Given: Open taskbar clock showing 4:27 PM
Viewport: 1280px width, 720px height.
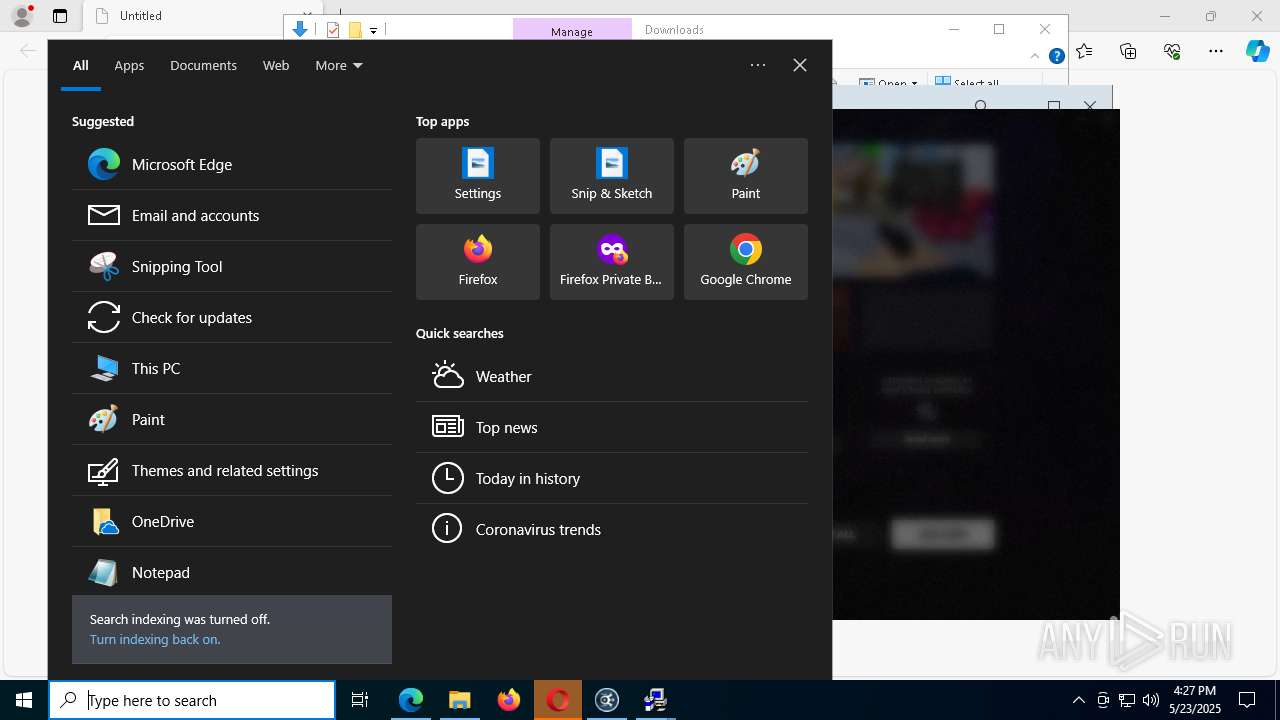Looking at the screenshot, I should tap(1194, 700).
